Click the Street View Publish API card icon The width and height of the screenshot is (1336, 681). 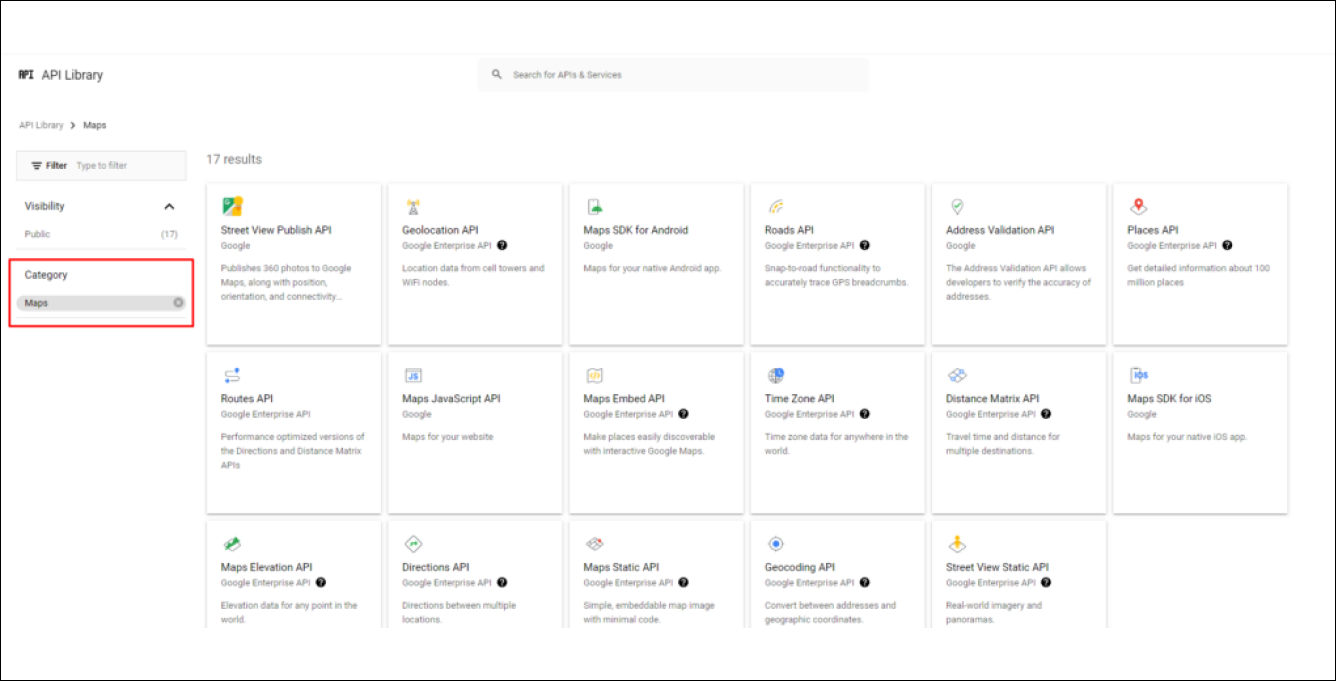(x=232, y=207)
